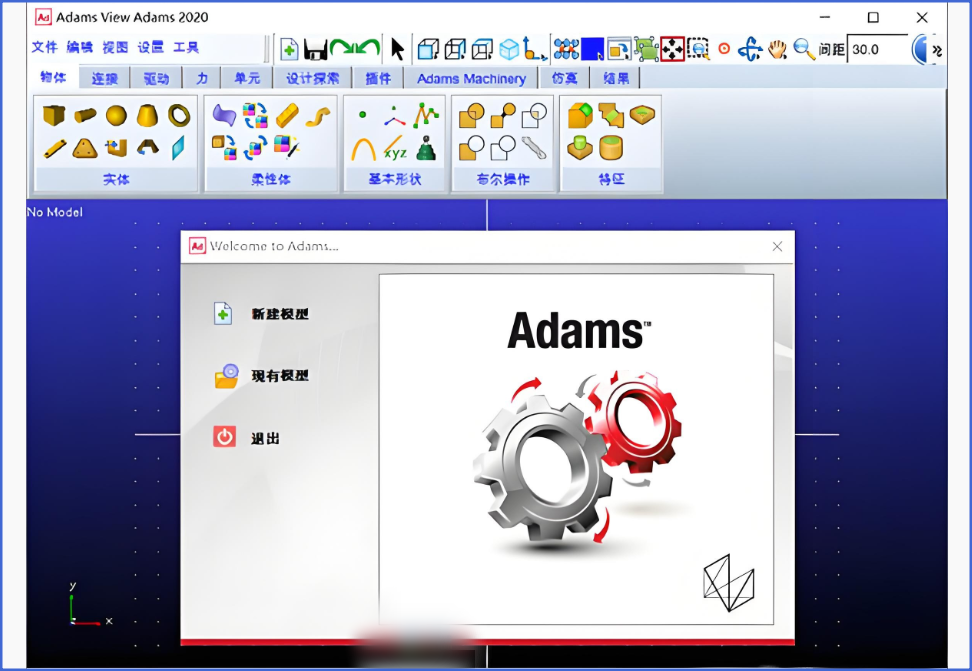972x671 pixels.
Task: Select the pan hand tool
Action: (778, 47)
